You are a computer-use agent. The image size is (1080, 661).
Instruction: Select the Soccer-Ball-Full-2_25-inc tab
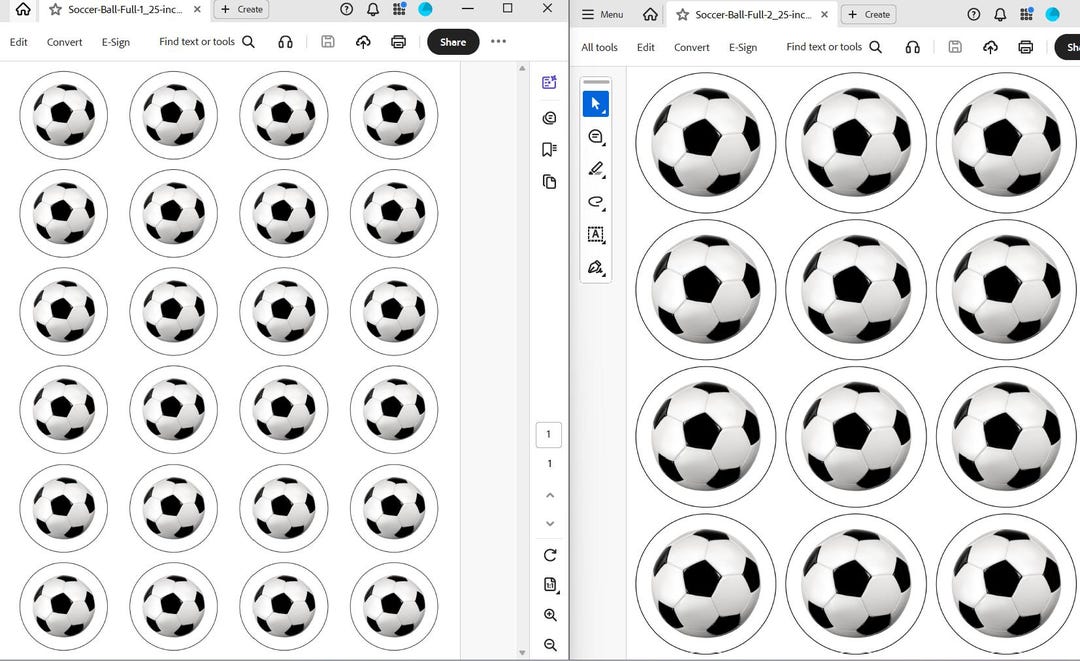click(x=752, y=14)
